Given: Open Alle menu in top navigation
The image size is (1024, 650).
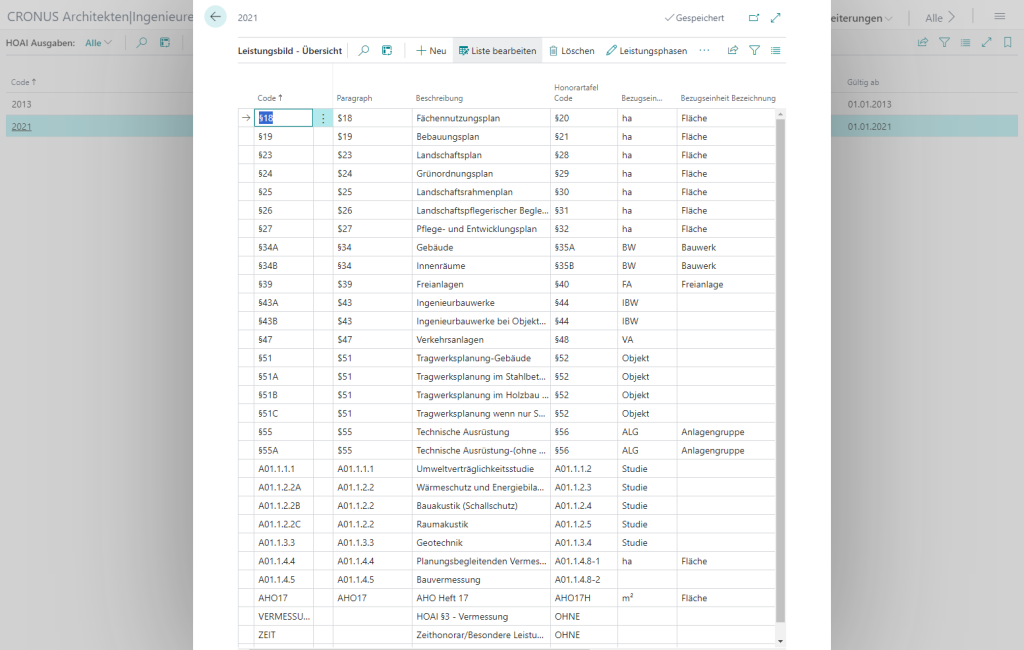Looking at the screenshot, I should click(940, 18).
